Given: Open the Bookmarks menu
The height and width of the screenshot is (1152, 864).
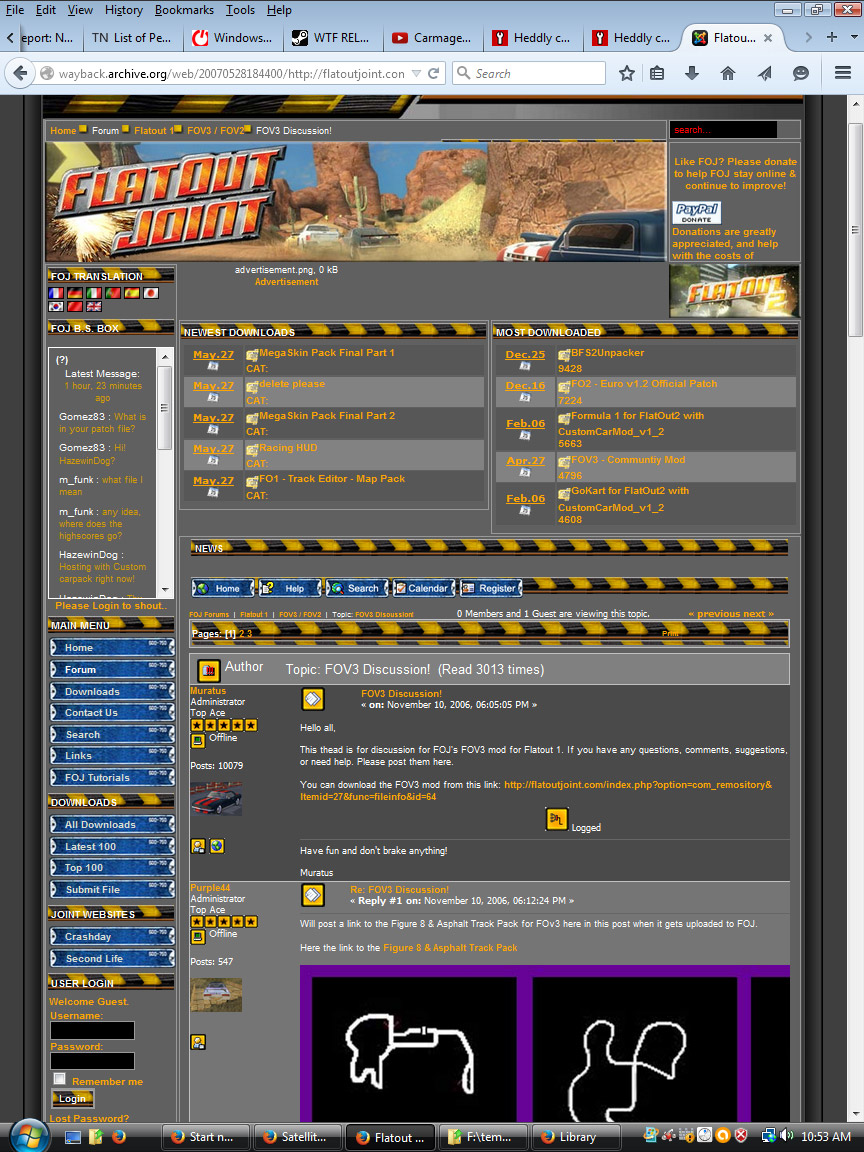Looking at the screenshot, I should tap(184, 10).
